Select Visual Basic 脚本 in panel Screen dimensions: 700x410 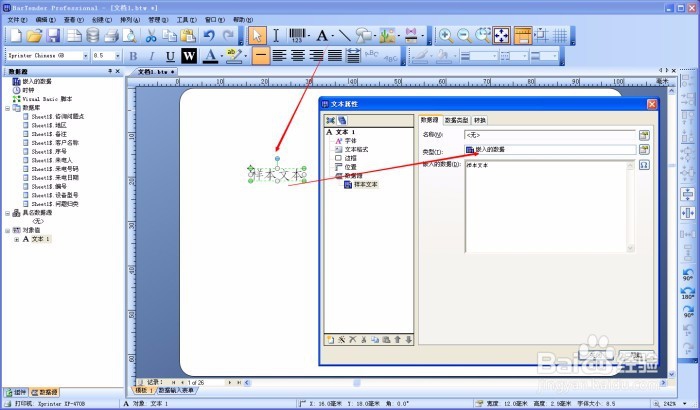(47, 99)
